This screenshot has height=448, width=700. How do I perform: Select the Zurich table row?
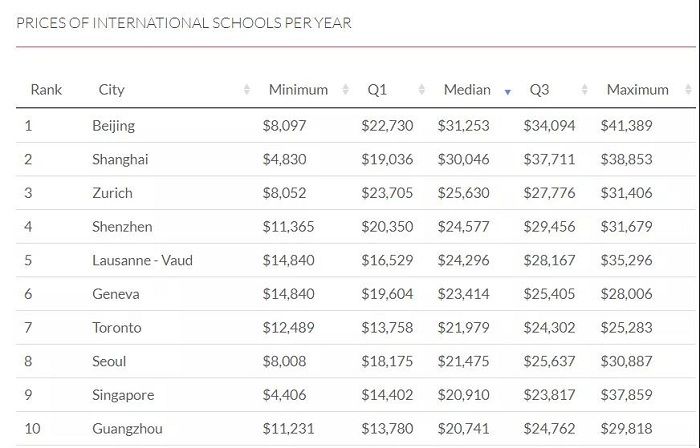pos(356,193)
